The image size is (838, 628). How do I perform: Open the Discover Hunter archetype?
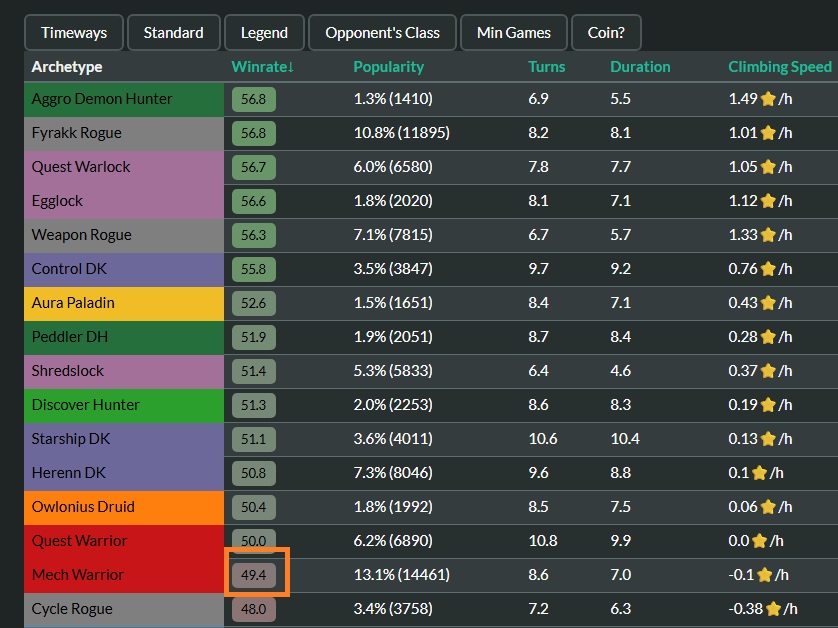tap(124, 405)
